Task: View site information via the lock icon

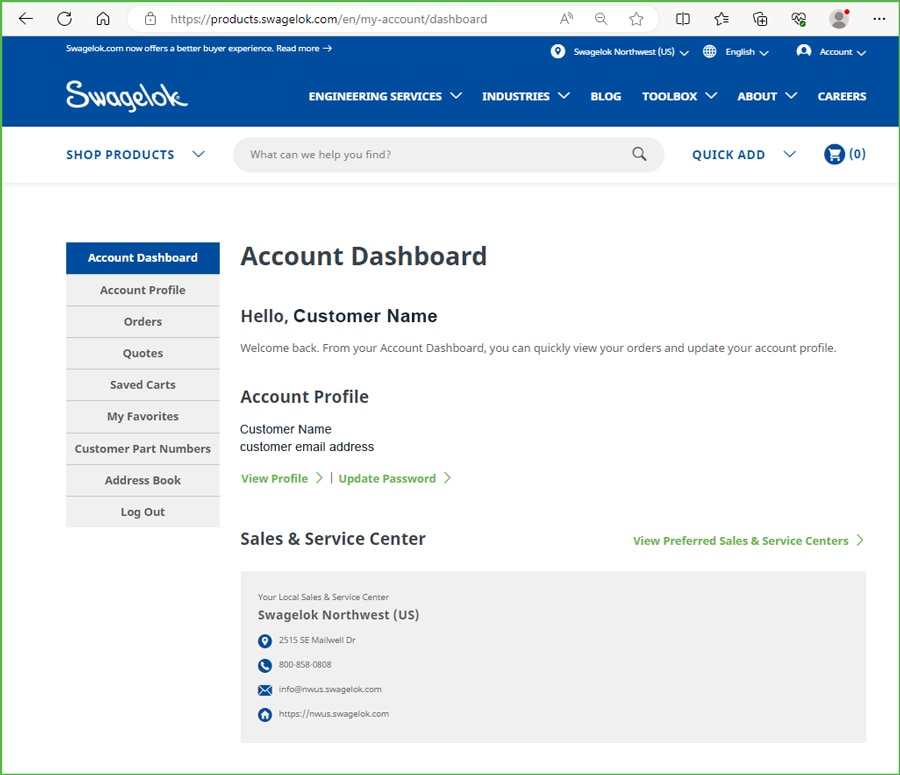Action: (x=150, y=19)
